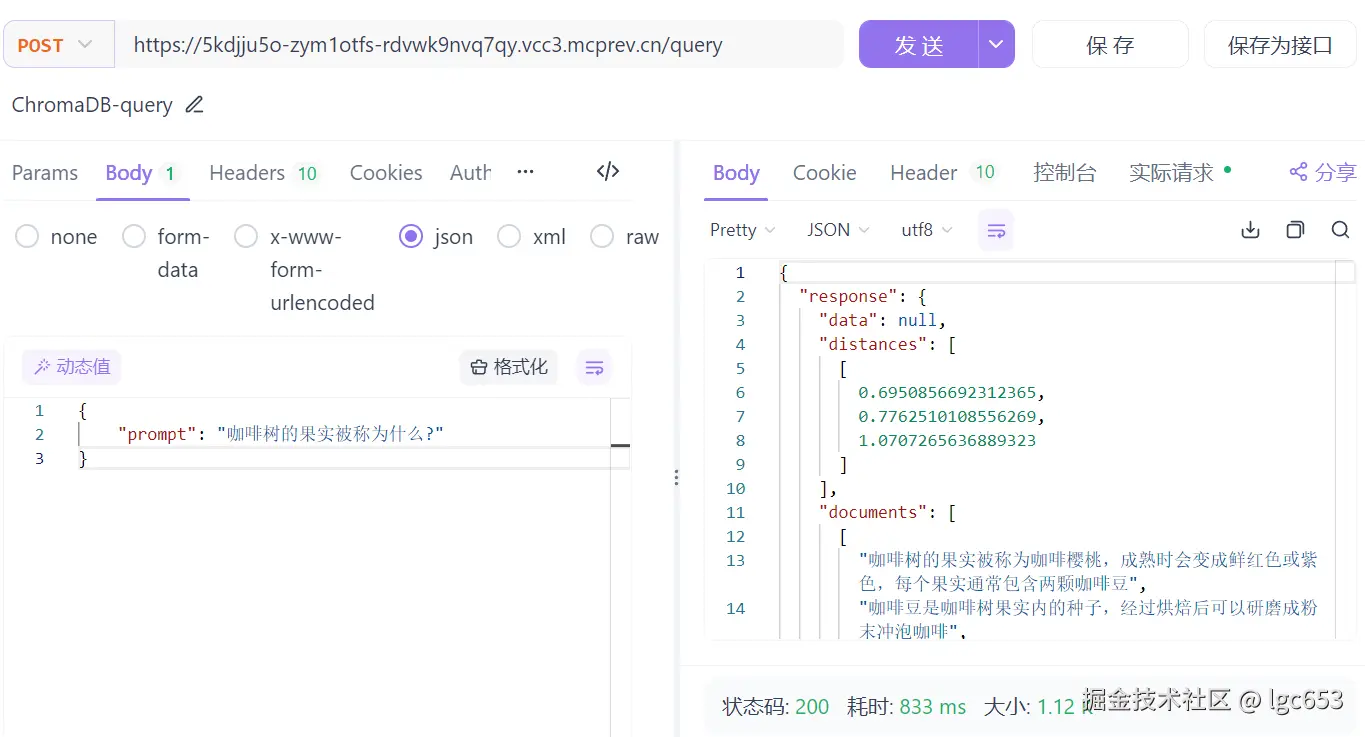Open the response Cookie tab
Screen dimensions: 1365x737
click(x=825, y=173)
